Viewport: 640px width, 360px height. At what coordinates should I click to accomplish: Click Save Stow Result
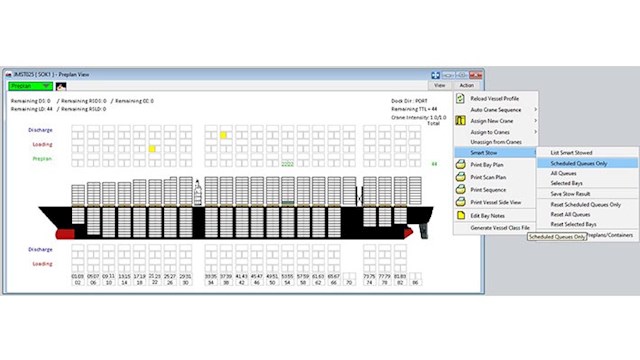570,194
